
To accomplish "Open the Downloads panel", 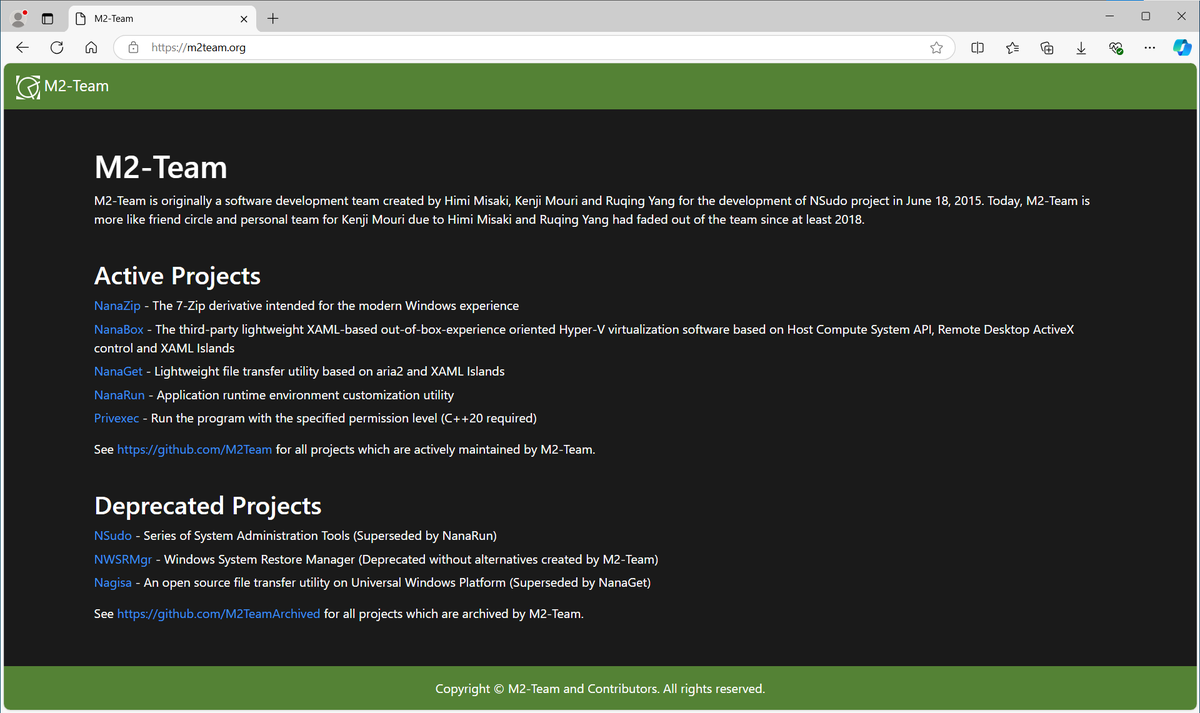I will (1081, 47).
